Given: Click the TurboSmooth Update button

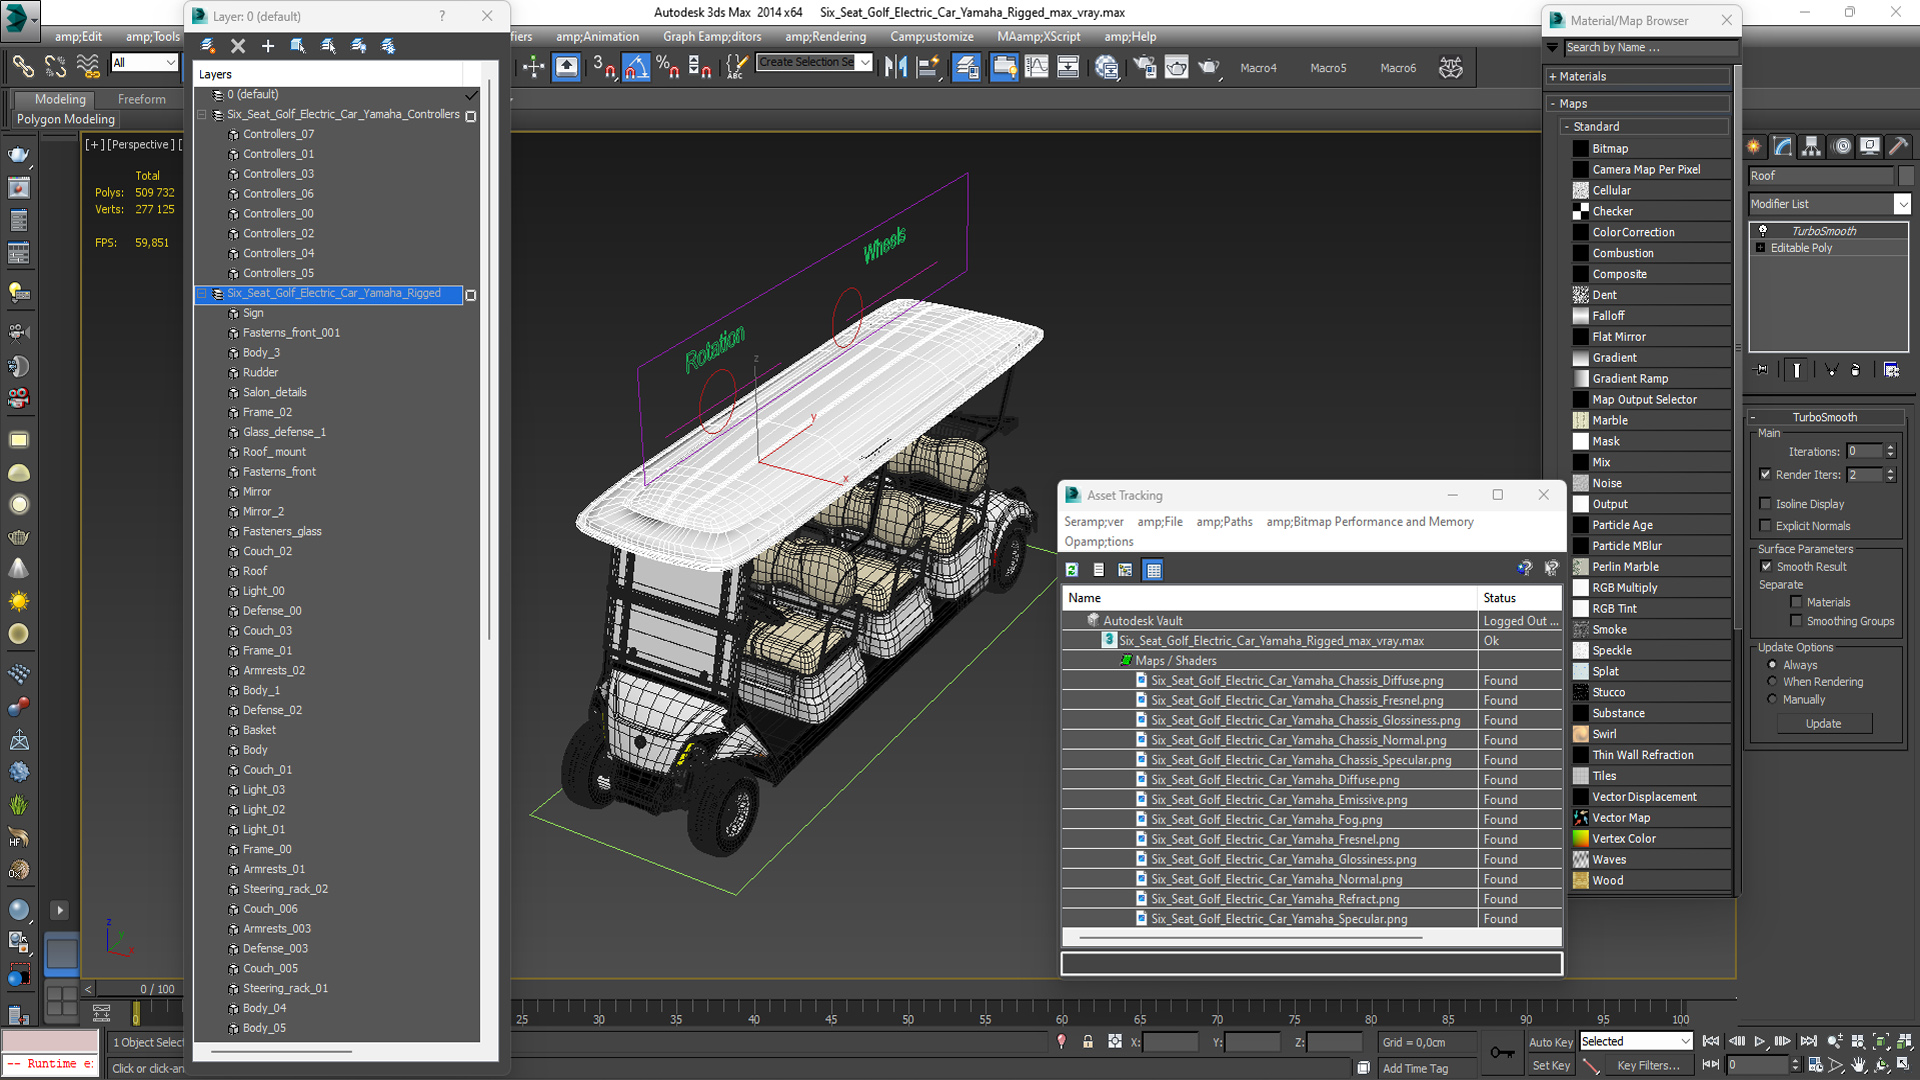Looking at the screenshot, I should pyautogui.click(x=1824, y=724).
